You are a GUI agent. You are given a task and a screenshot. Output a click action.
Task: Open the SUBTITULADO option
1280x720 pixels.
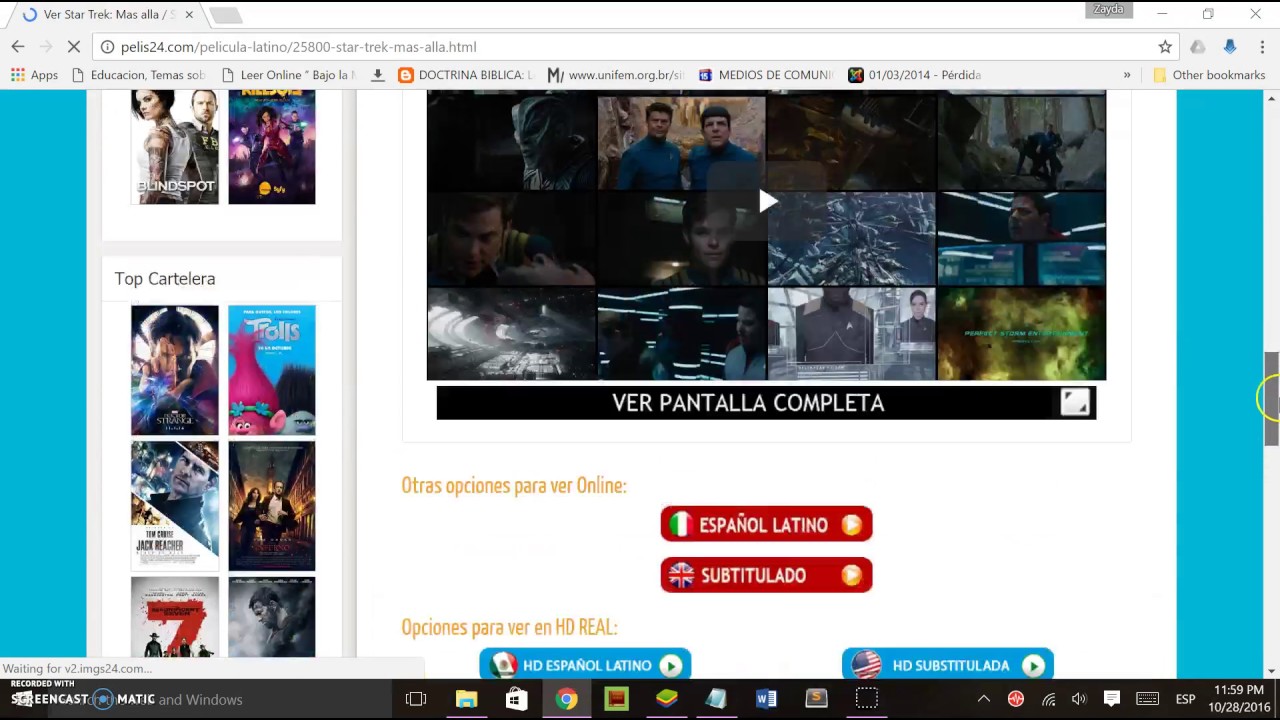click(766, 575)
